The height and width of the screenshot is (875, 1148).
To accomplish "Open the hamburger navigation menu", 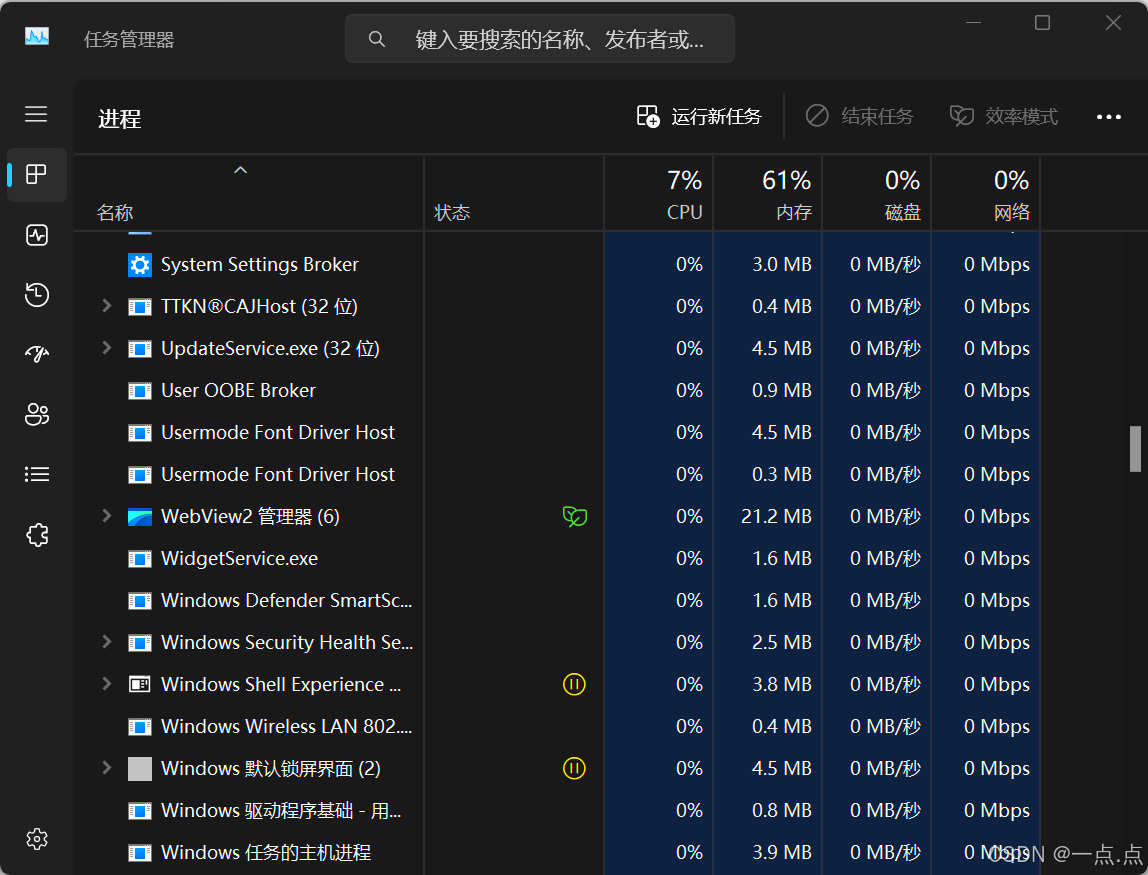I will tap(36, 114).
